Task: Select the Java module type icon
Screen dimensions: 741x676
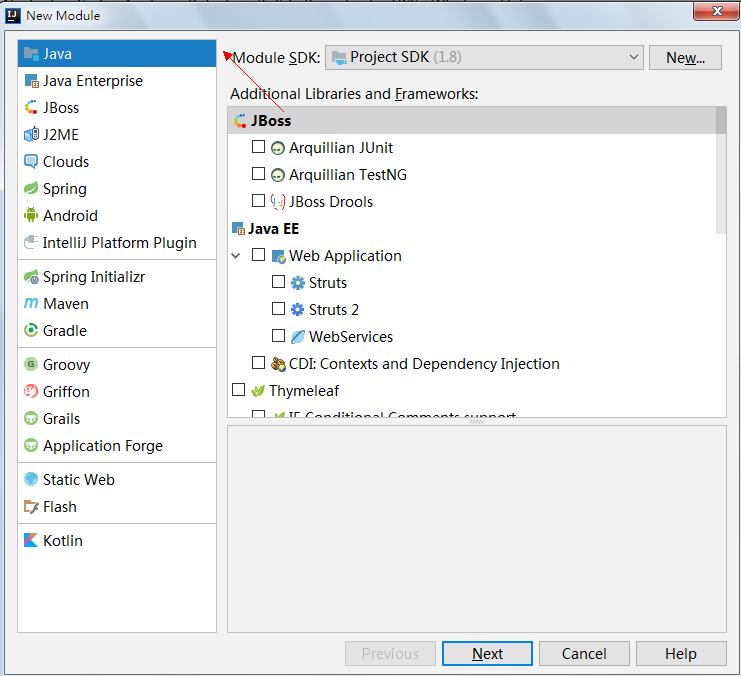Action: click(x=31, y=54)
